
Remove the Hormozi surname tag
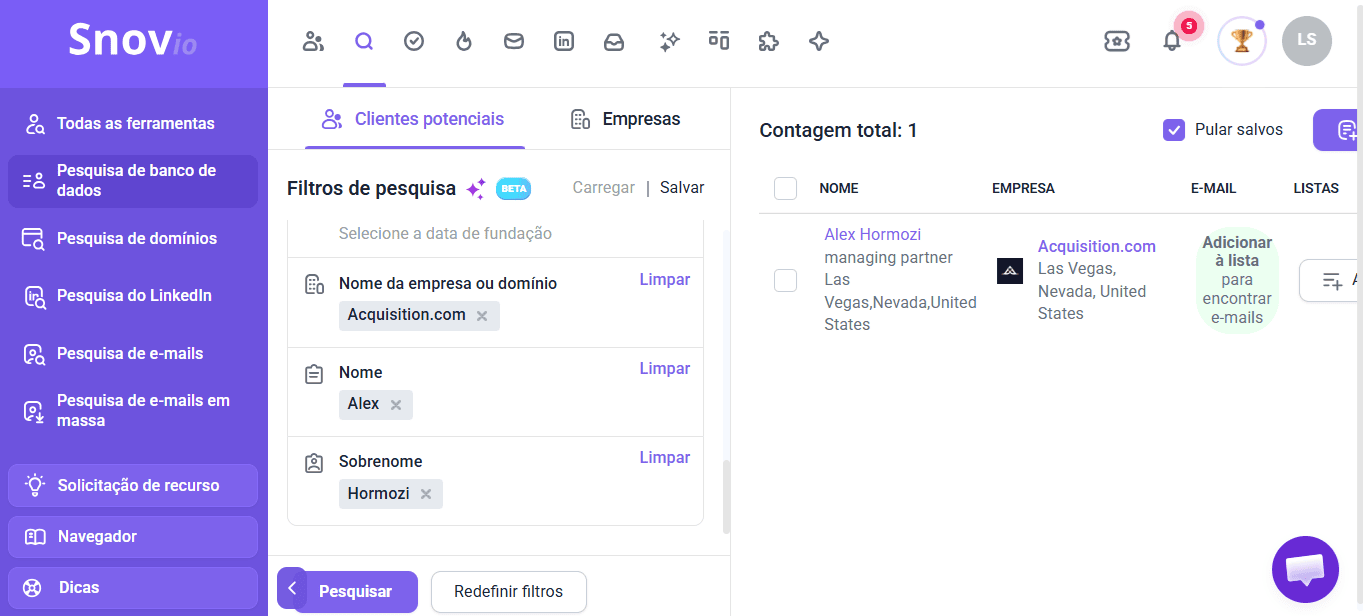426,494
